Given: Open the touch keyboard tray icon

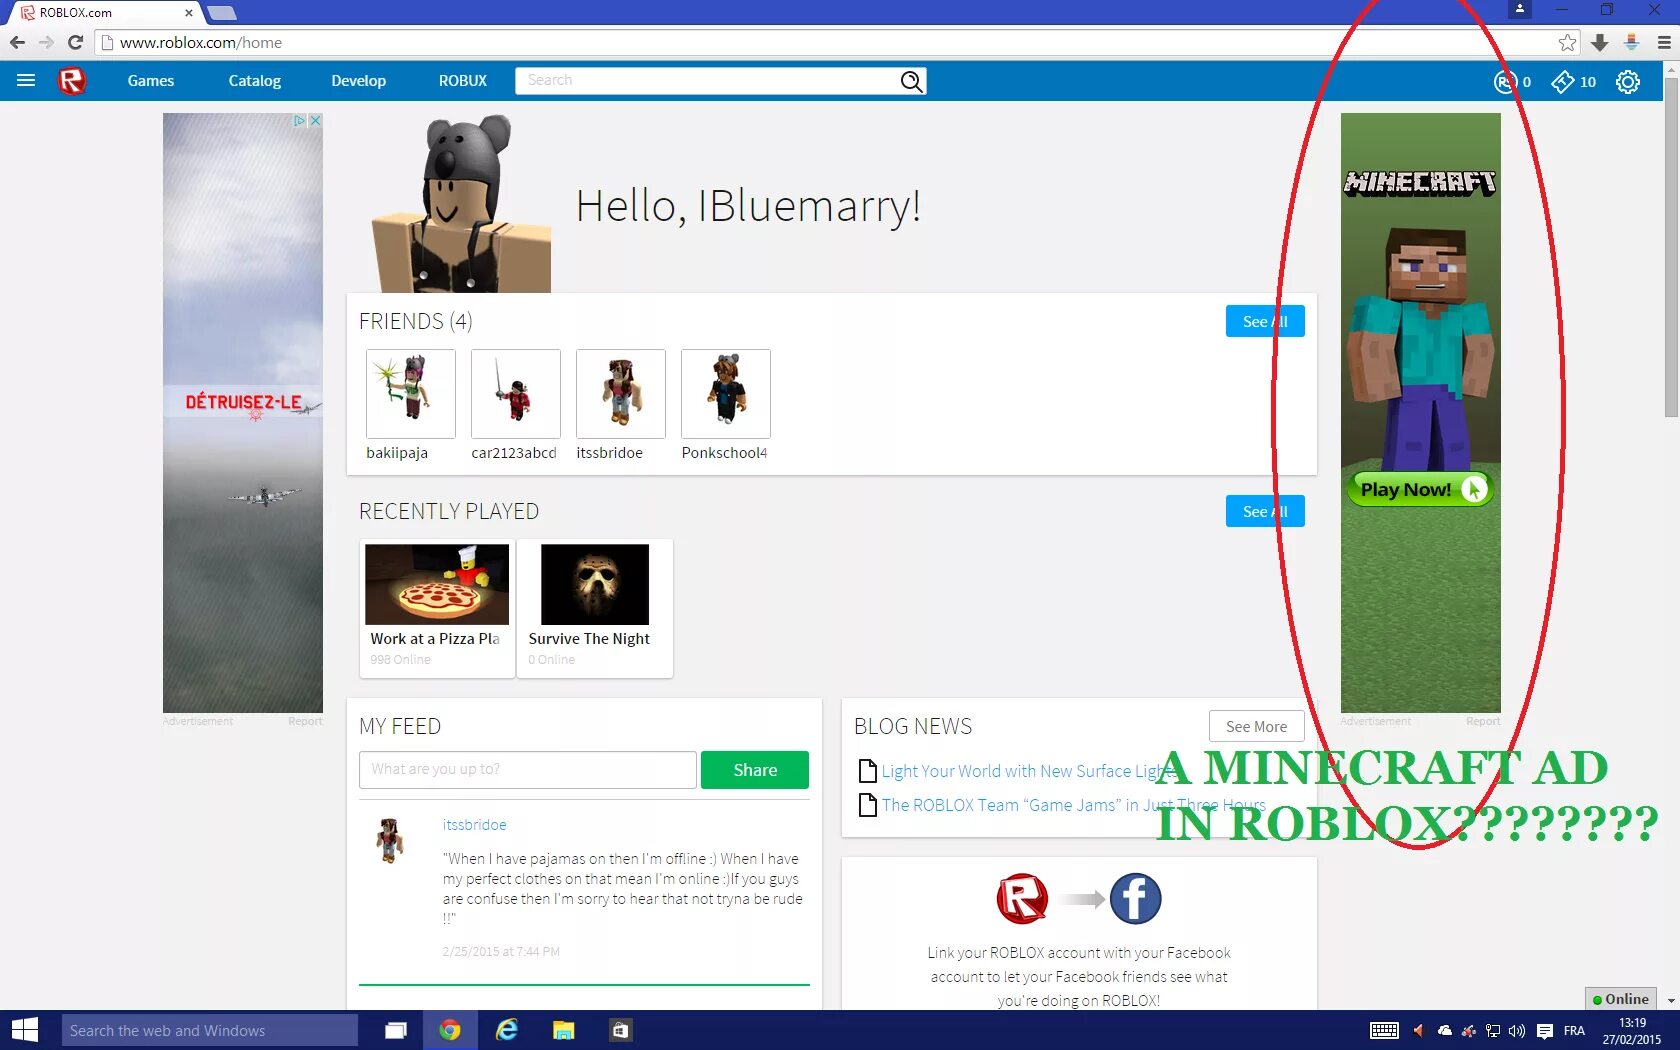Looking at the screenshot, I should (1384, 1031).
